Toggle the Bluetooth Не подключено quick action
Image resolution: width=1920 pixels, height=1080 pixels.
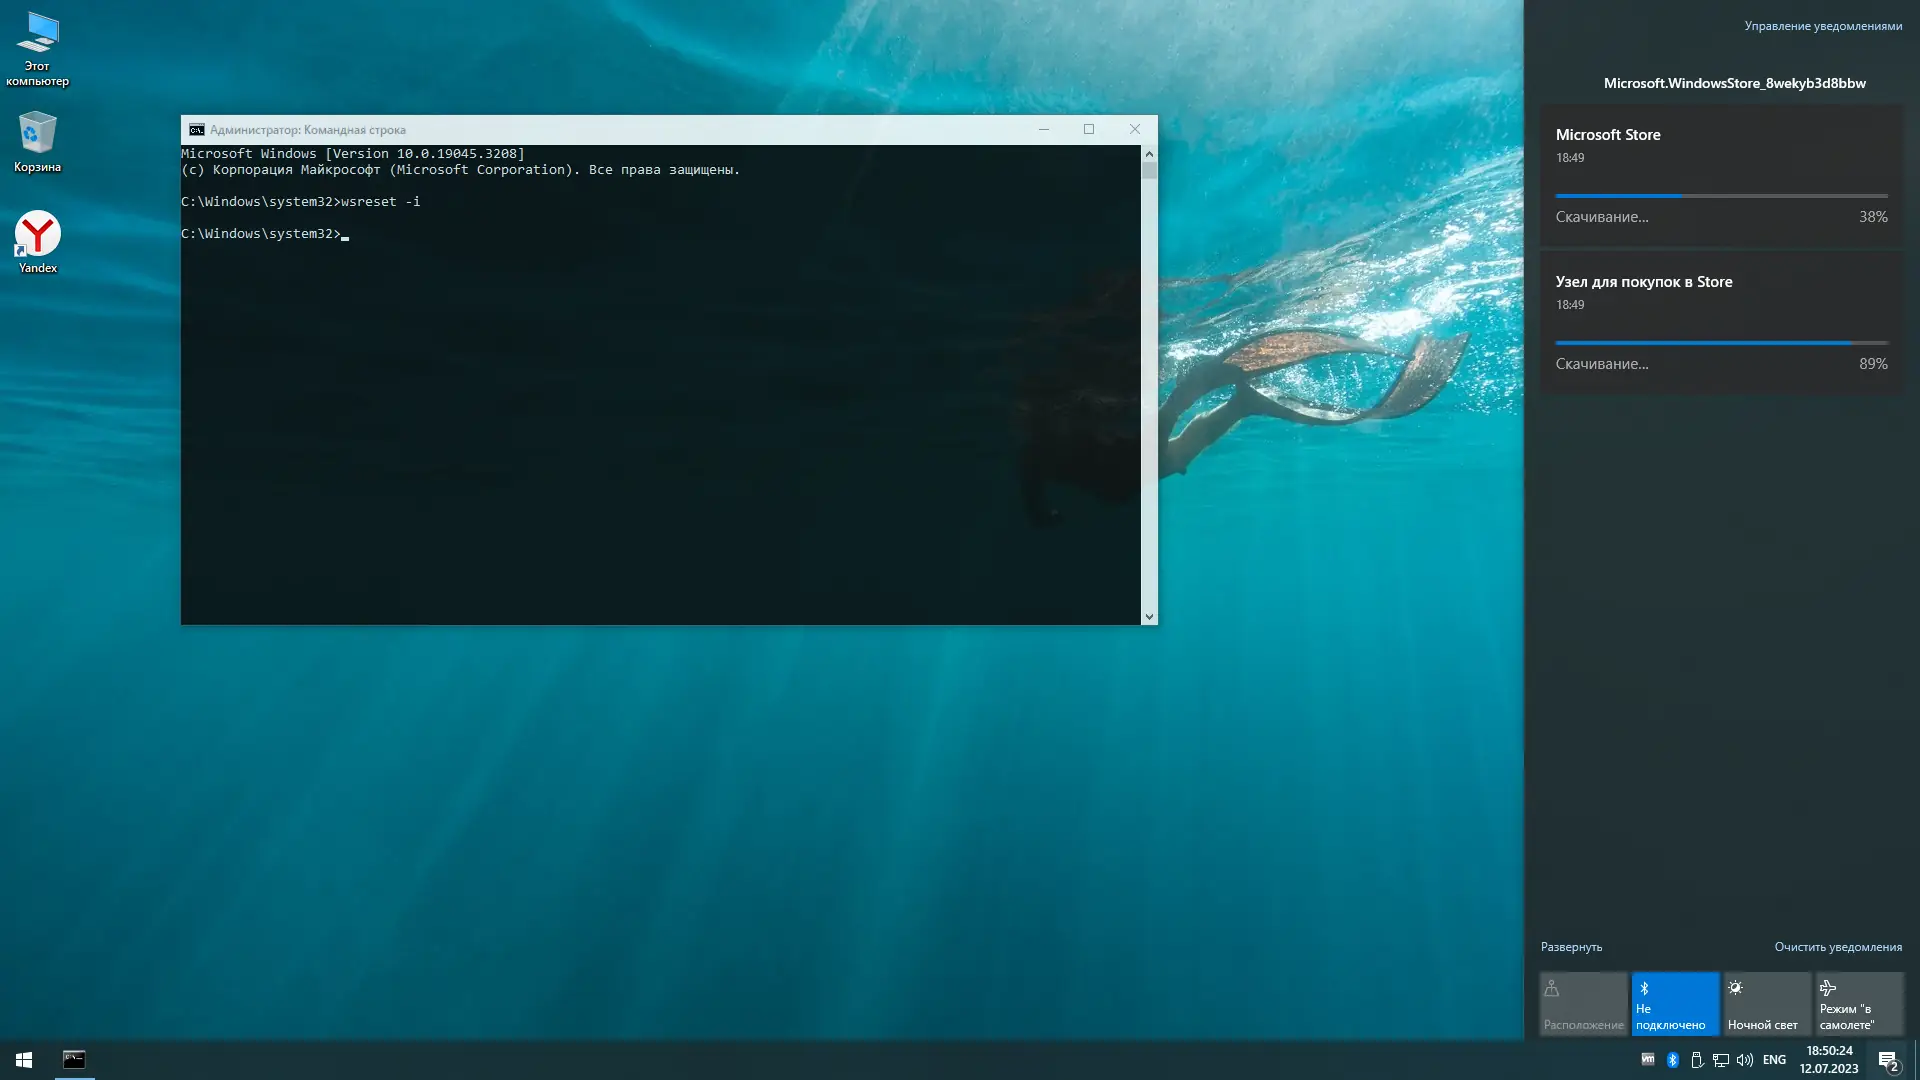point(1675,1004)
